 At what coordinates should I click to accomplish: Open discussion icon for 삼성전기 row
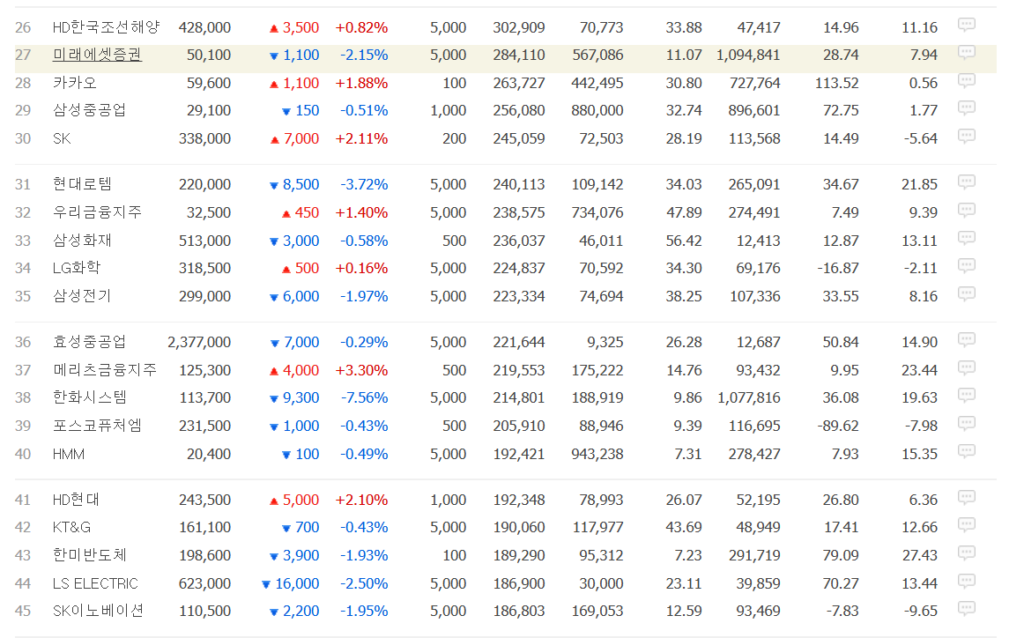point(966,293)
